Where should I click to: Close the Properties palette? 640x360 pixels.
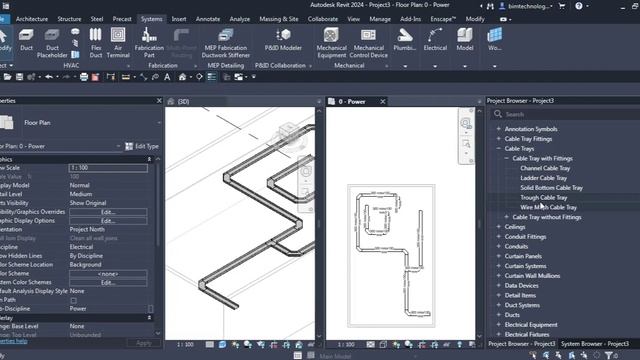click(x=159, y=100)
